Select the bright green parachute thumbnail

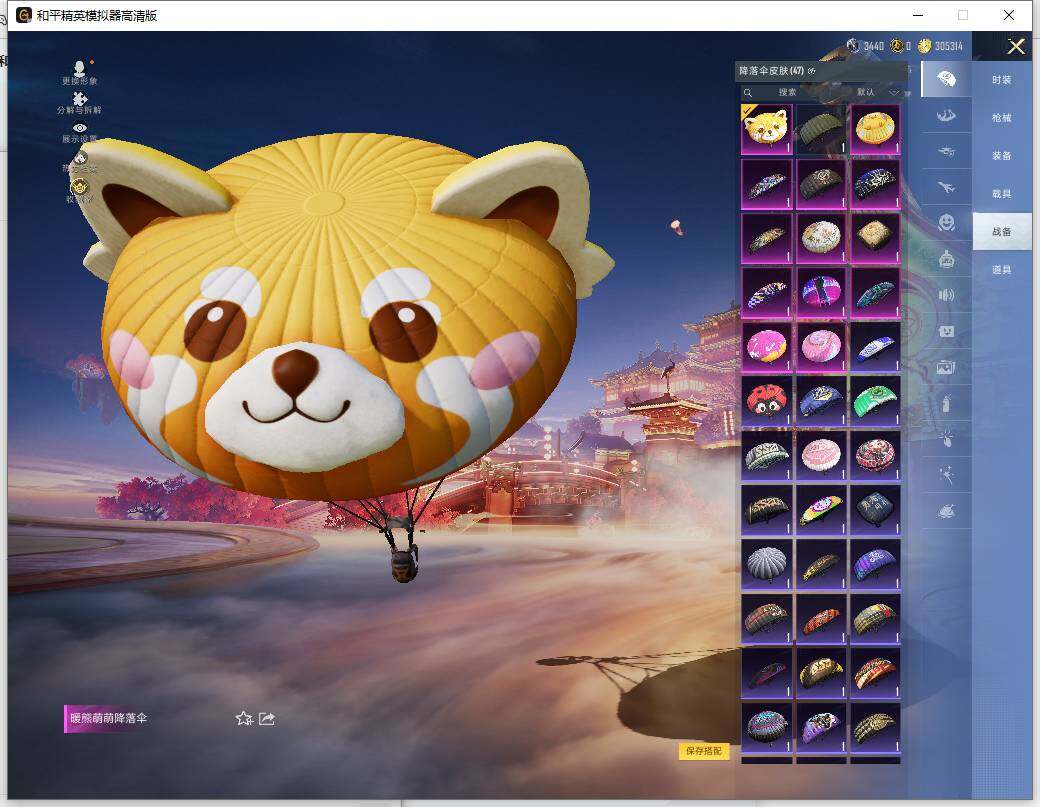click(x=876, y=401)
